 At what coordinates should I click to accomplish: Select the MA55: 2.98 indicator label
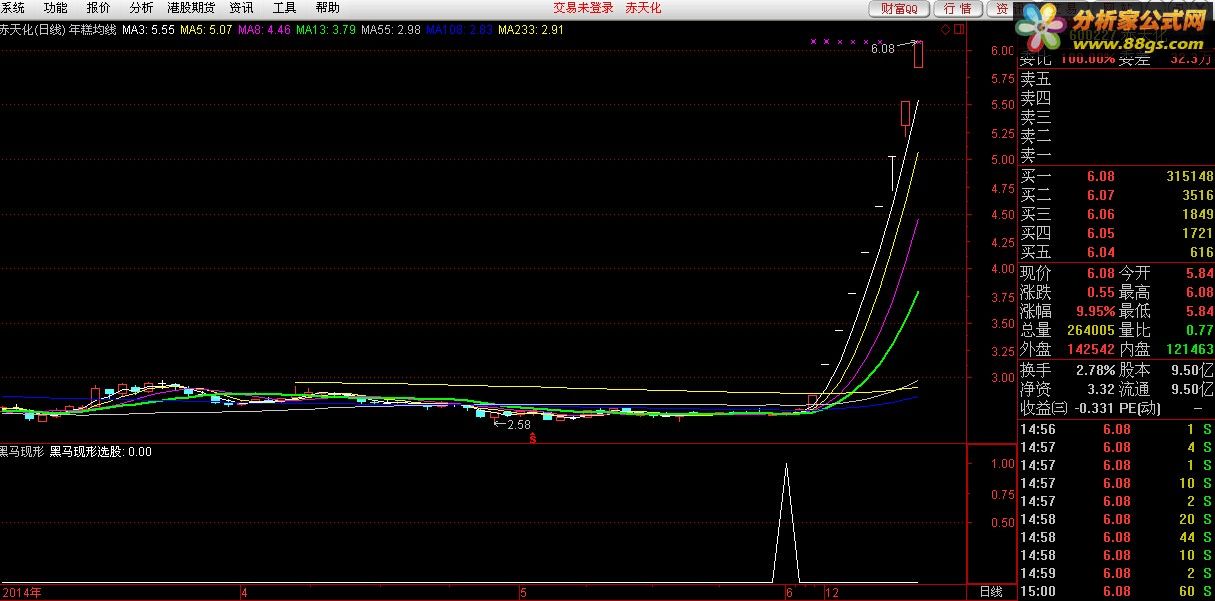391,30
